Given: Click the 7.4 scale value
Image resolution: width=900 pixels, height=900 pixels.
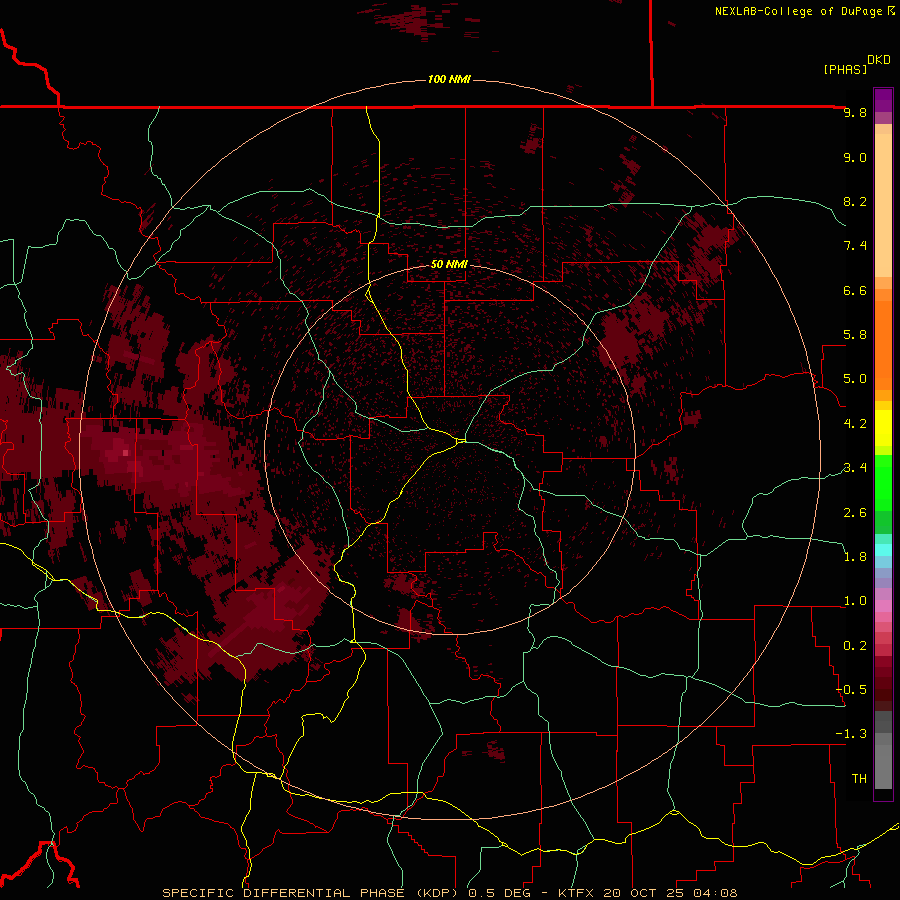Looking at the screenshot, I should coord(855,246).
